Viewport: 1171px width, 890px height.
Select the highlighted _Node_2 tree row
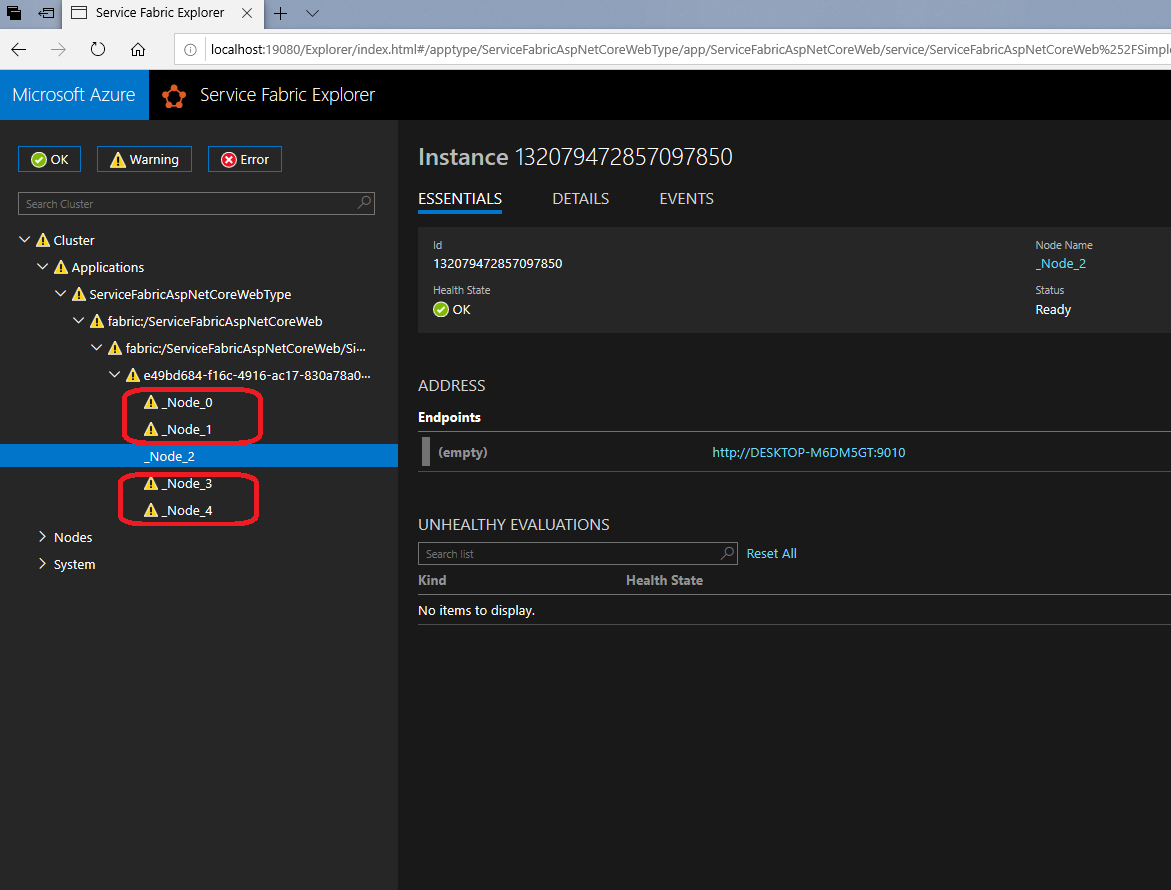click(199, 455)
